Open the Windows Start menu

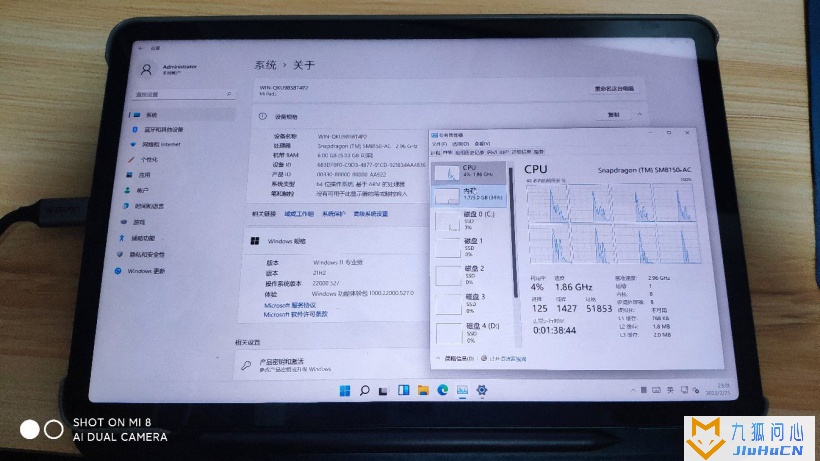pos(345,390)
